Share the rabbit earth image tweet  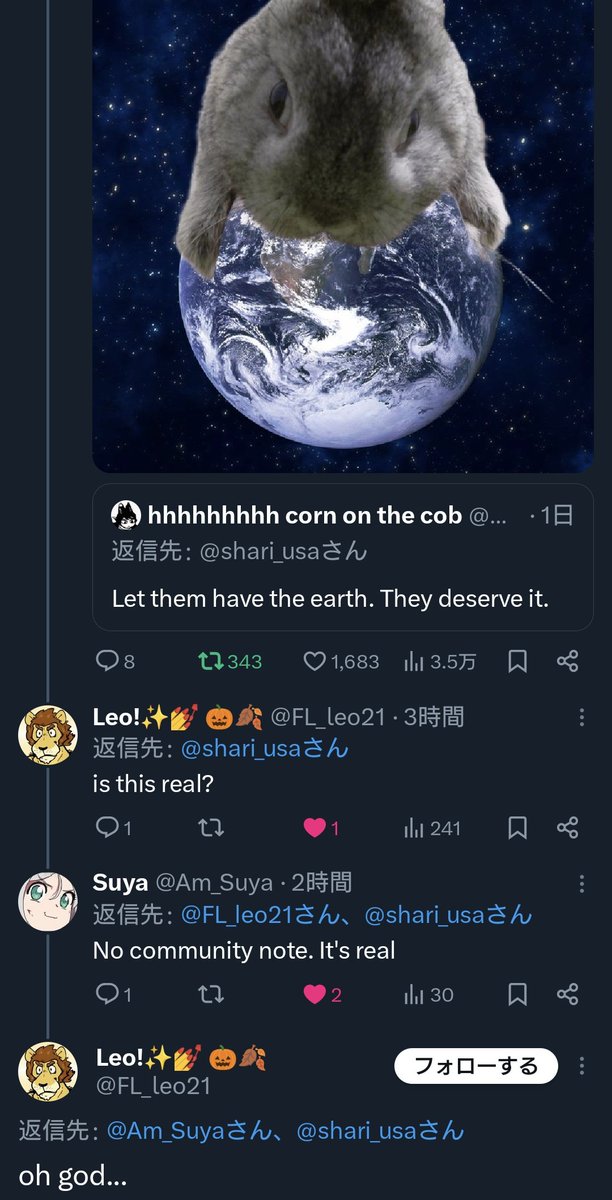pos(567,661)
